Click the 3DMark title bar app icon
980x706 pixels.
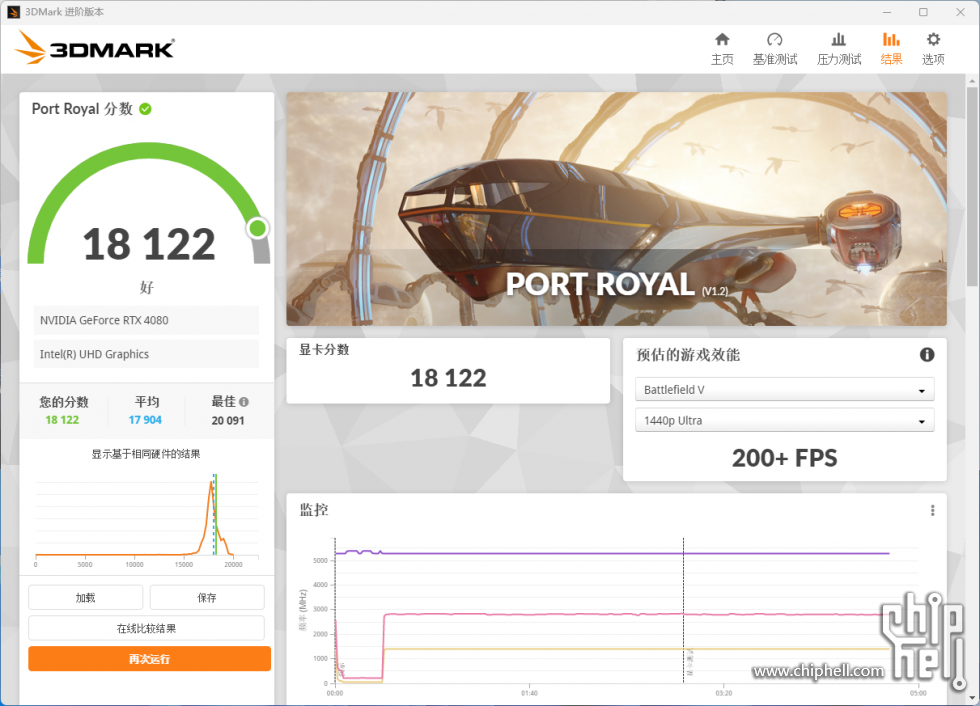tap(13, 12)
